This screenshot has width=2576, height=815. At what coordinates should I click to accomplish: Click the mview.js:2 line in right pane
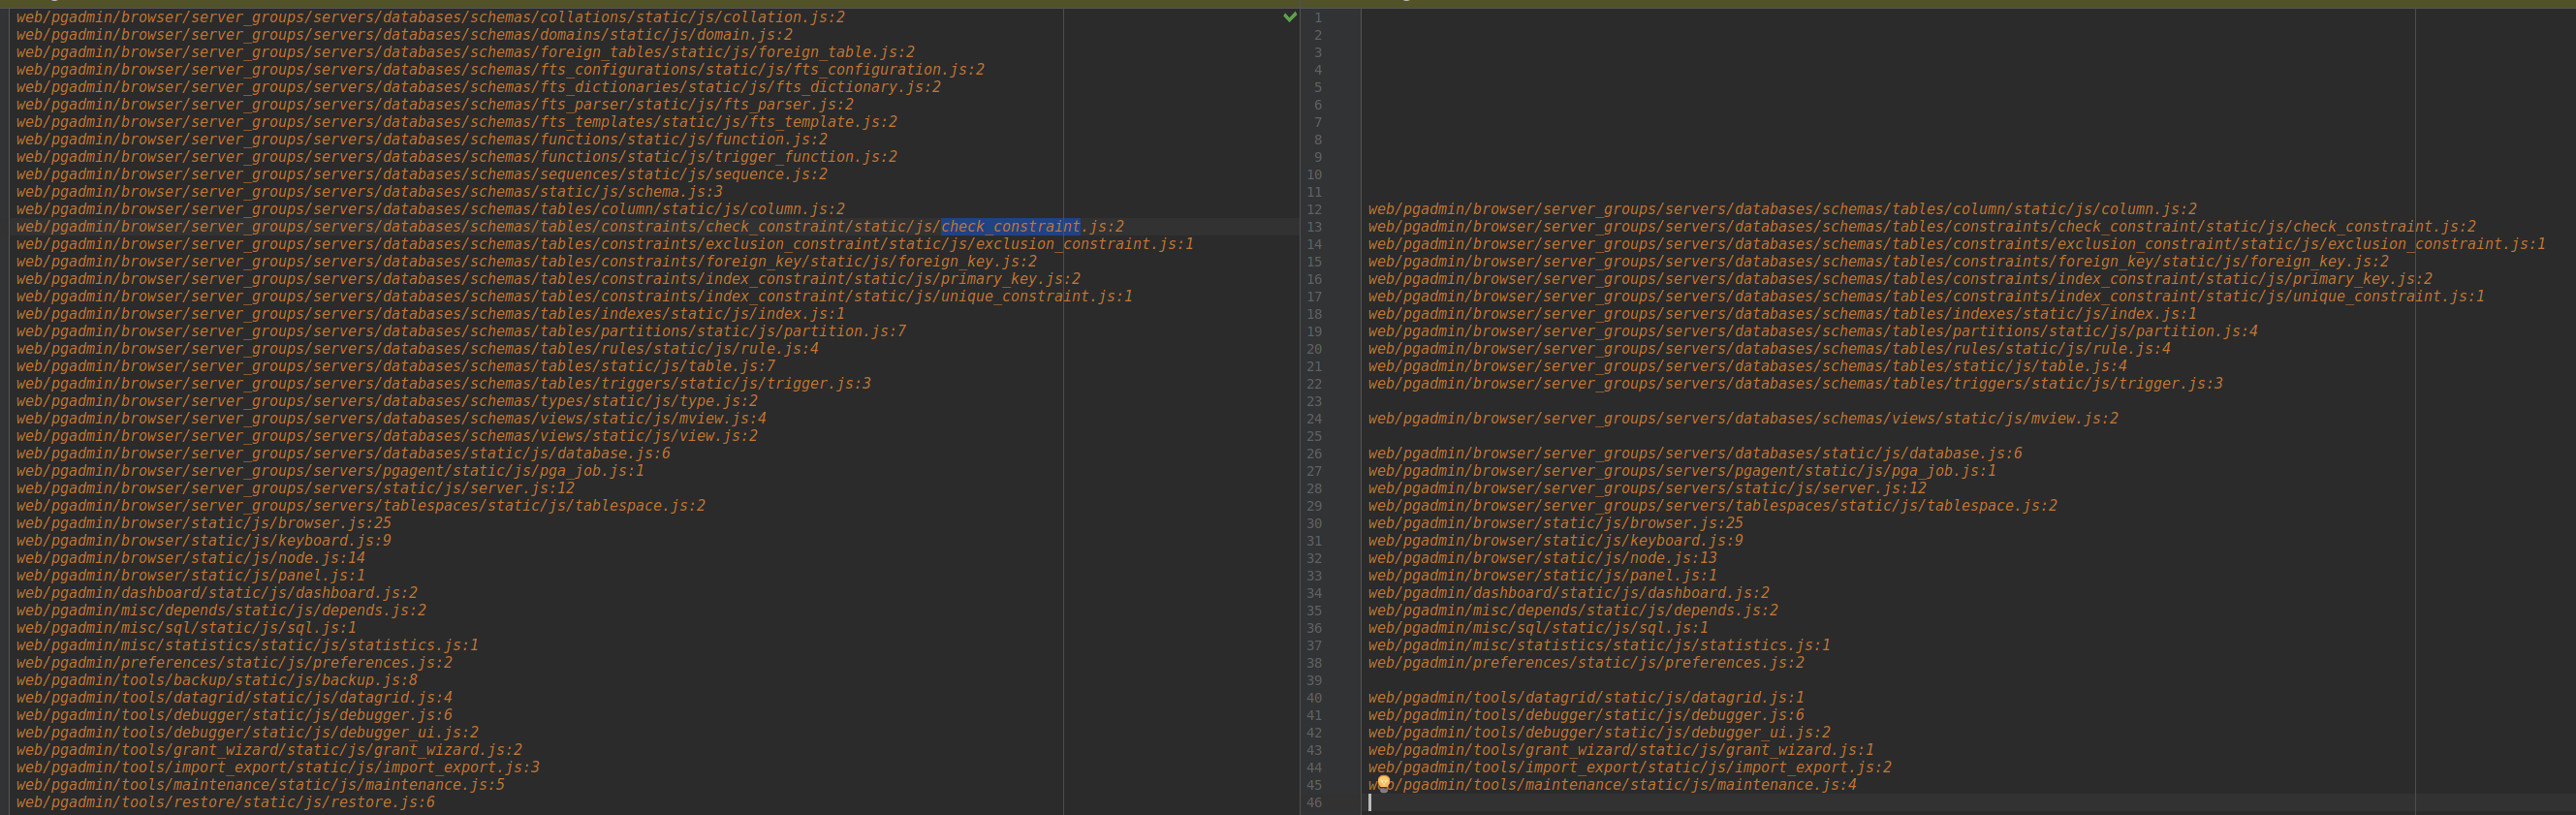[x=1742, y=418]
